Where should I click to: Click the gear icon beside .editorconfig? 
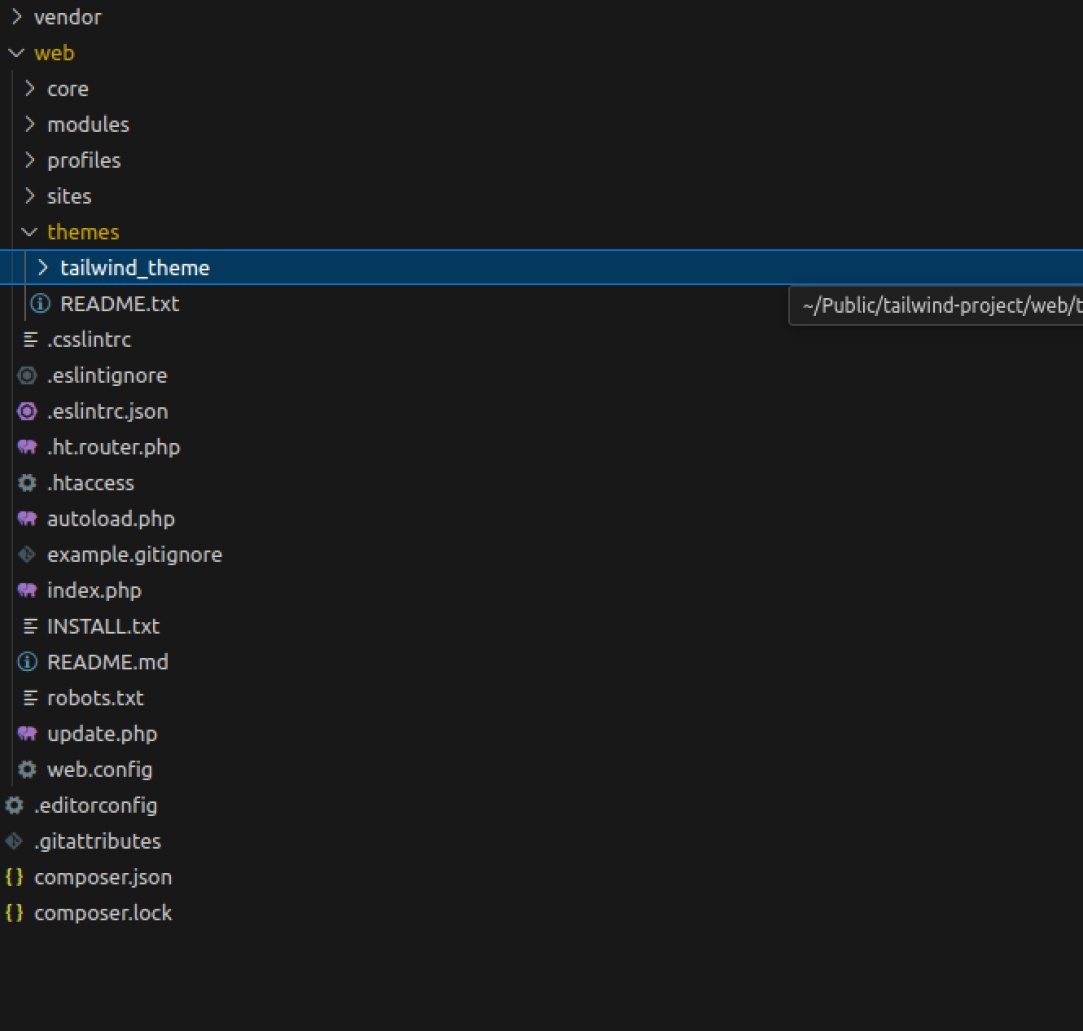pos(13,805)
